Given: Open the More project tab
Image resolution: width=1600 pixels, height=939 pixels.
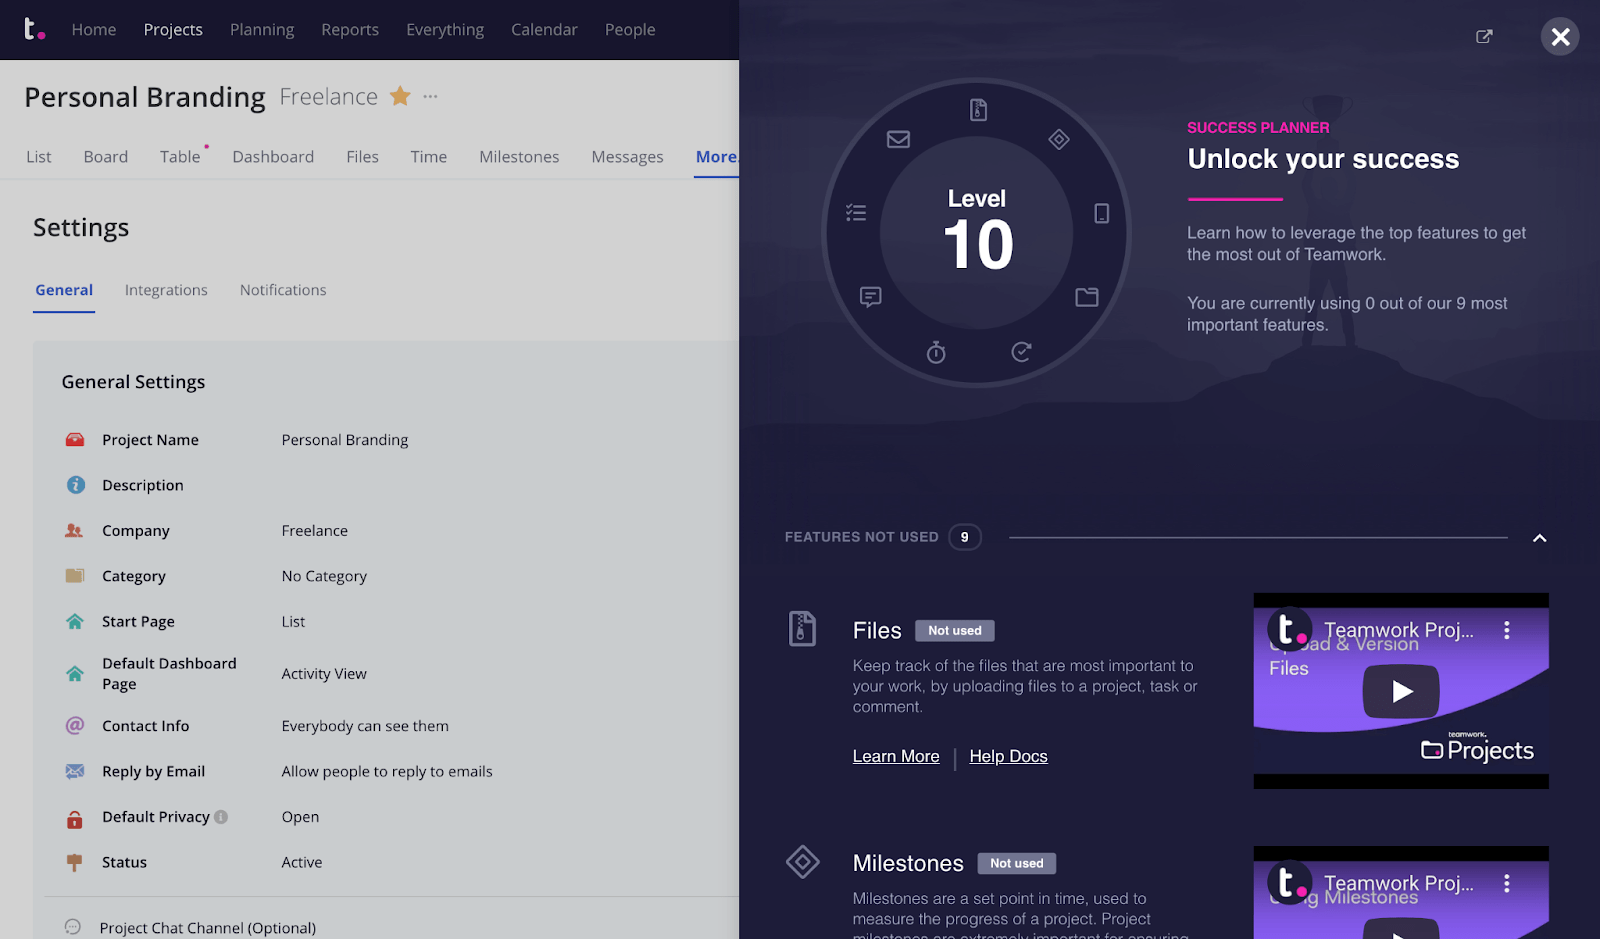Looking at the screenshot, I should pyautogui.click(x=717, y=157).
